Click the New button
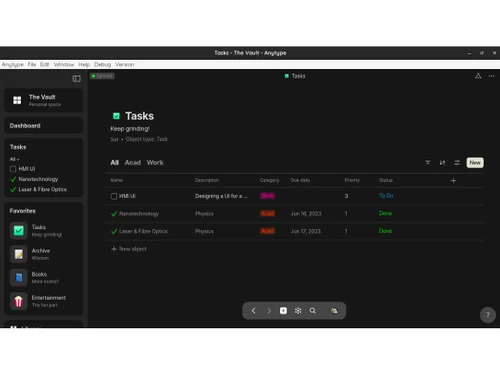This screenshot has width=500, height=375. click(x=475, y=163)
